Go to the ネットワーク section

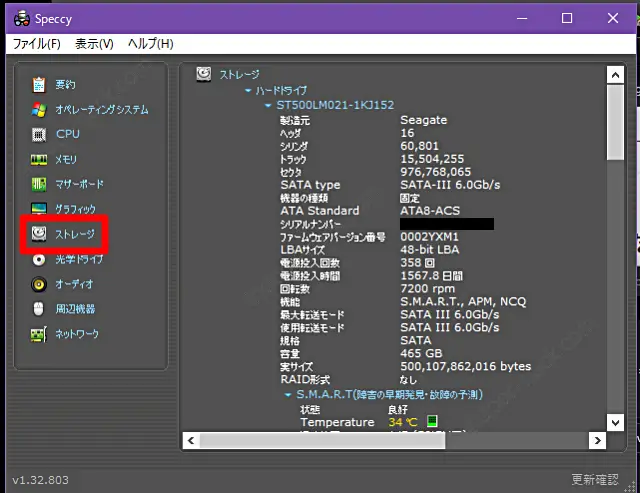[77, 334]
